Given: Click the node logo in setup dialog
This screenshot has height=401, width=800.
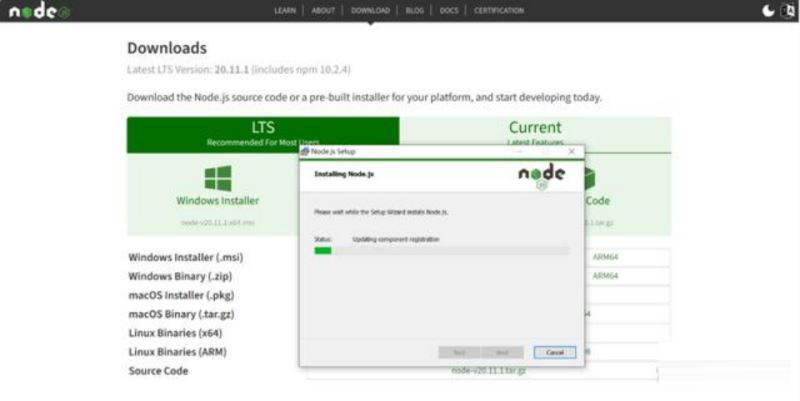Looking at the screenshot, I should tap(541, 177).
